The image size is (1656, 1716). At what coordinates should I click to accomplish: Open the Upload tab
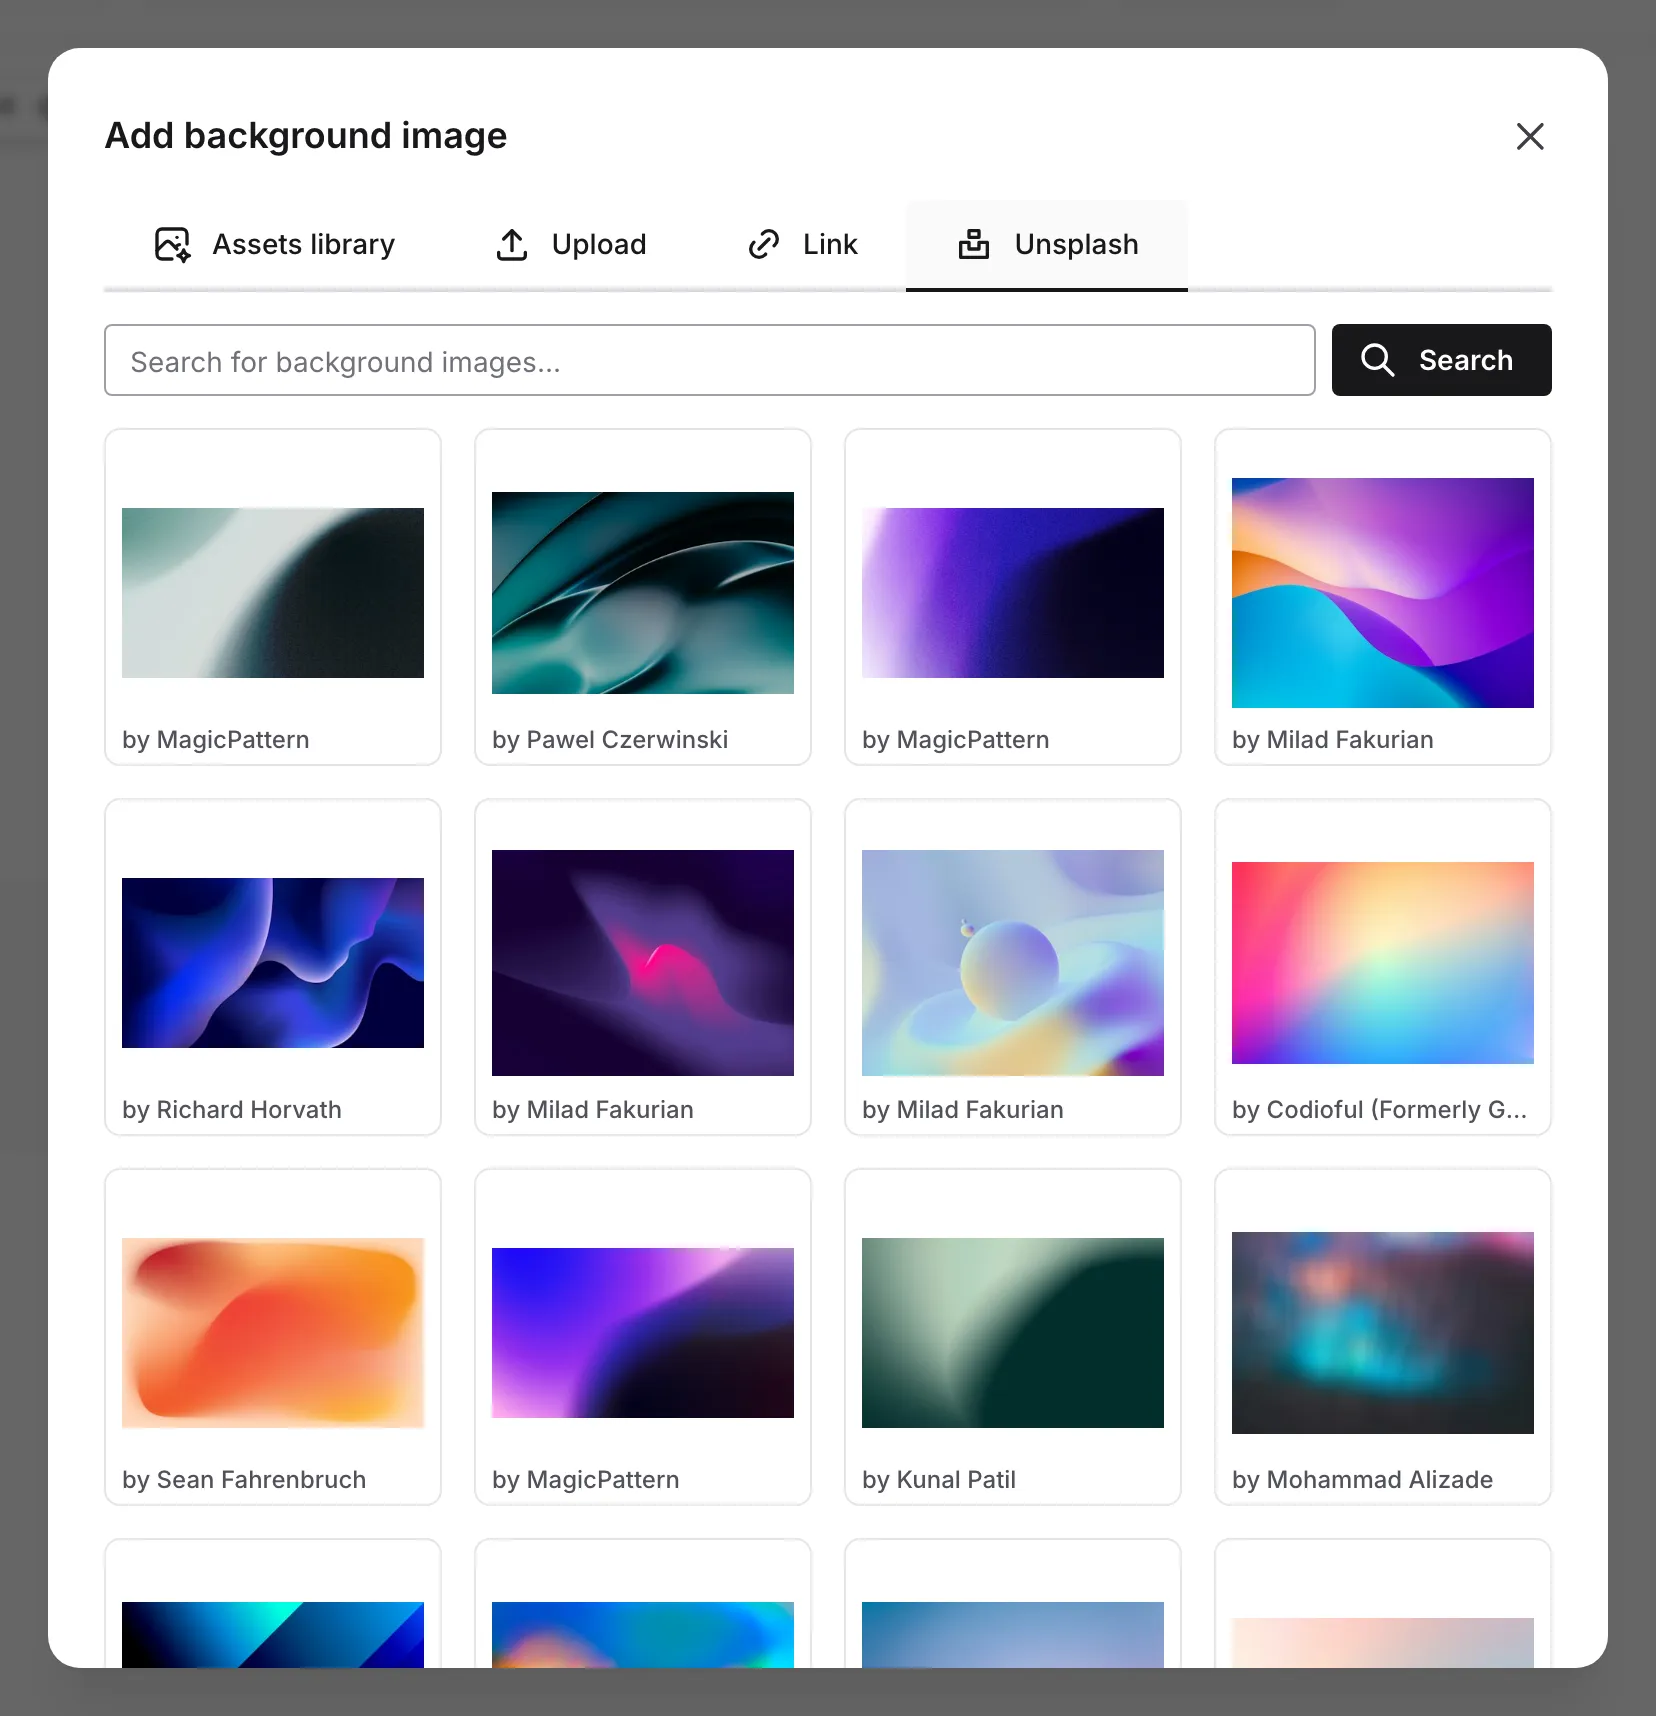click(571, 245)
